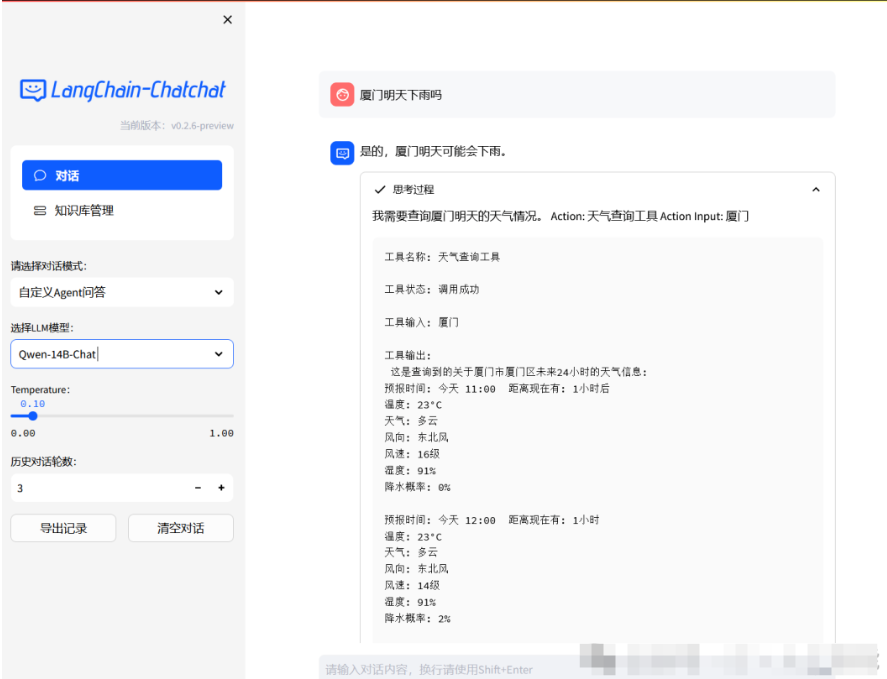Click the 清空对话 button
The width and height of the screenshot is (887, 679).
click(x=180, y=528)
